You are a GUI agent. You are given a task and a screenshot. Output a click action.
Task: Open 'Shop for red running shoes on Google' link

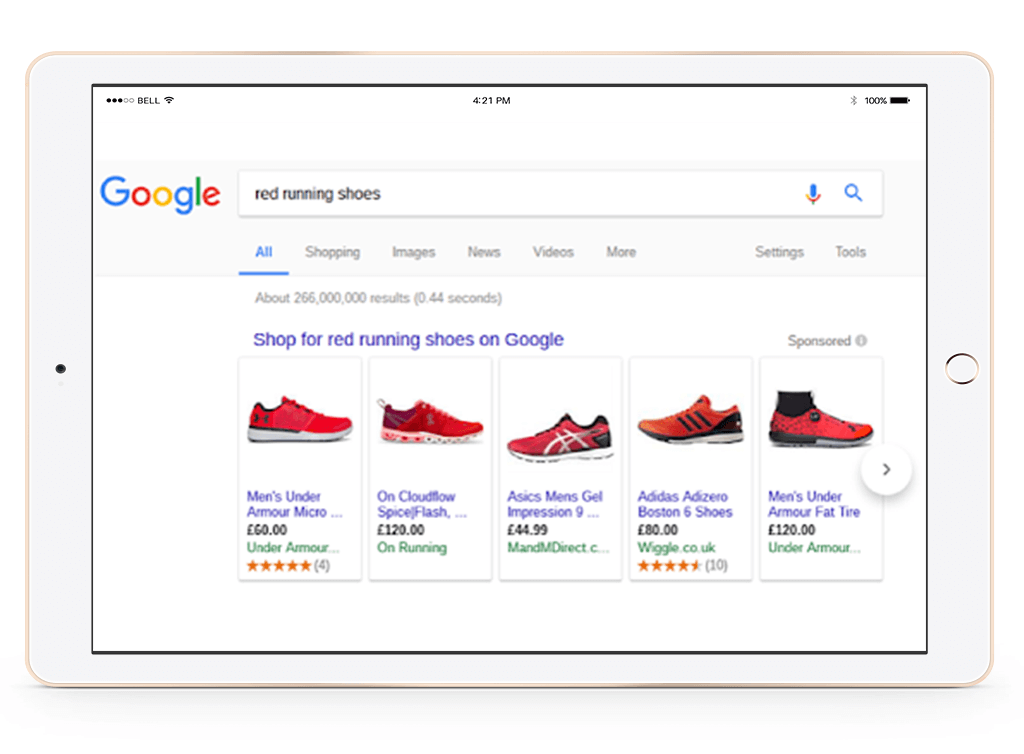point(408,339)
